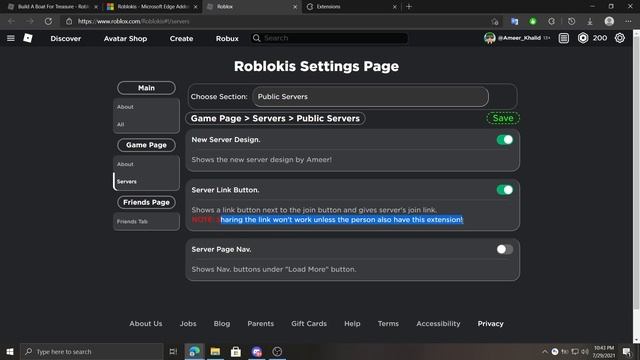Screen dimensions: 640x360
Task: Disable the New Server Design toggle
Action: pyautogui.click(x=505, y=140)
